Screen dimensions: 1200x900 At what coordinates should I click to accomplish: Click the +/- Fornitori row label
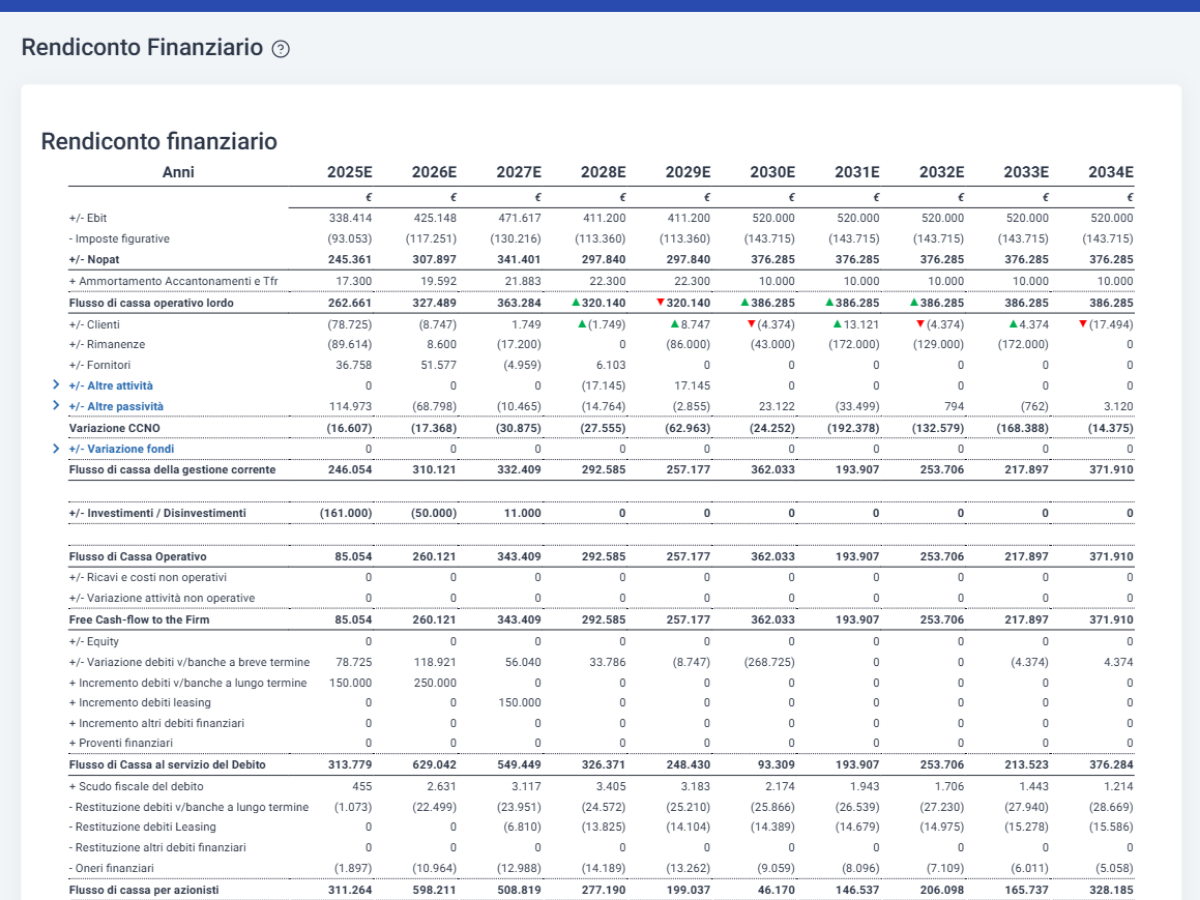click(99, 365)
